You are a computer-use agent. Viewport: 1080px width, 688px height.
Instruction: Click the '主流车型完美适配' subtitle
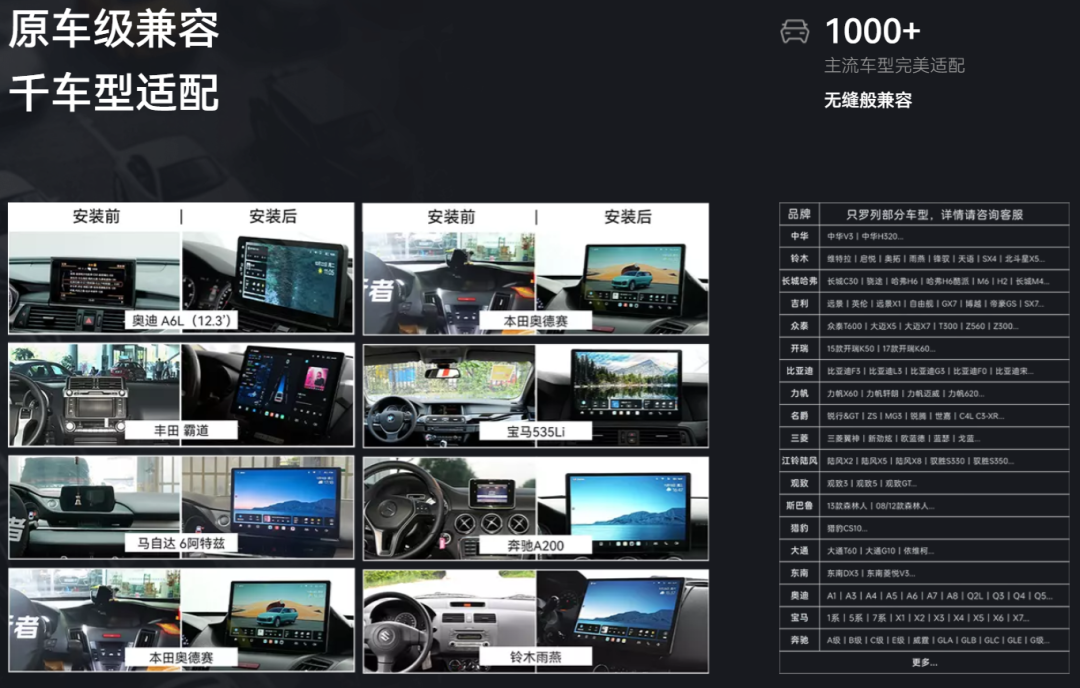coord(894,65)
